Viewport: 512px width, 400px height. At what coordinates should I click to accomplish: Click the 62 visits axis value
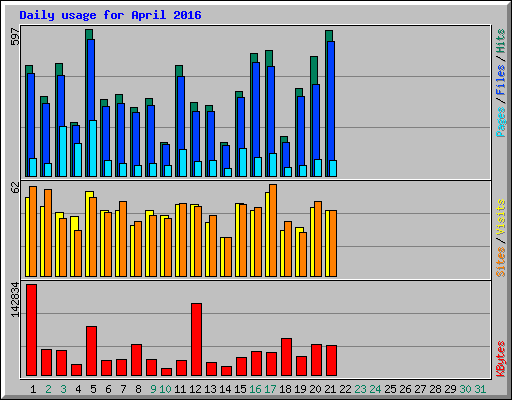15,188
